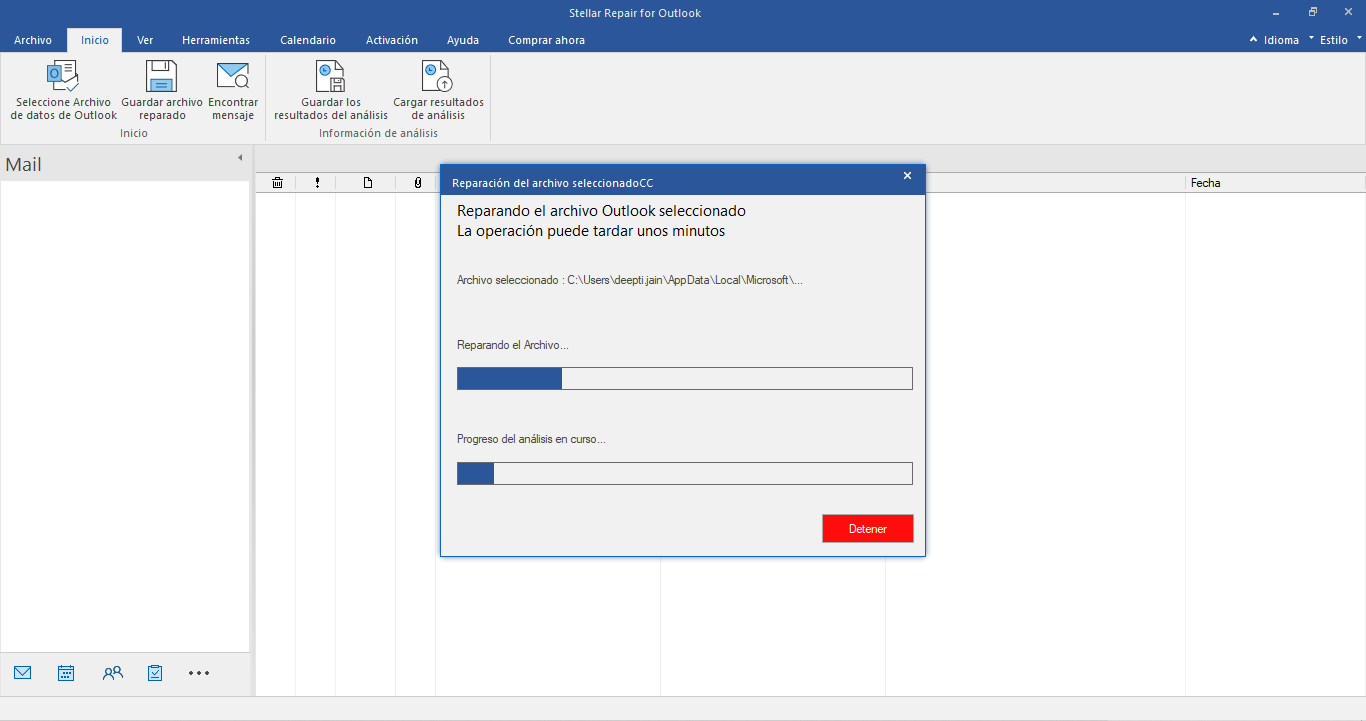Click the Guardar archivo reparado icon

[161, 77]
